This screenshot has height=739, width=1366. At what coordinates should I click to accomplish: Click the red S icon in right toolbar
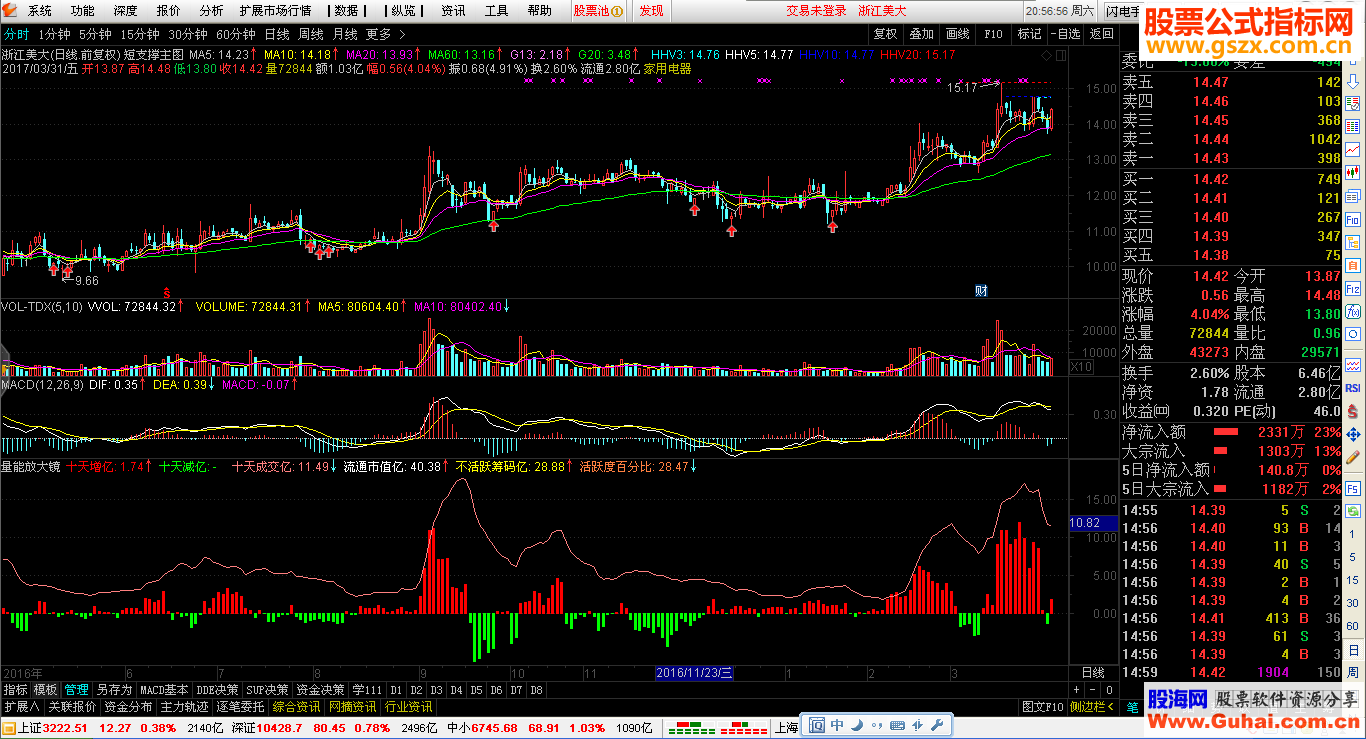(1354, 410)
